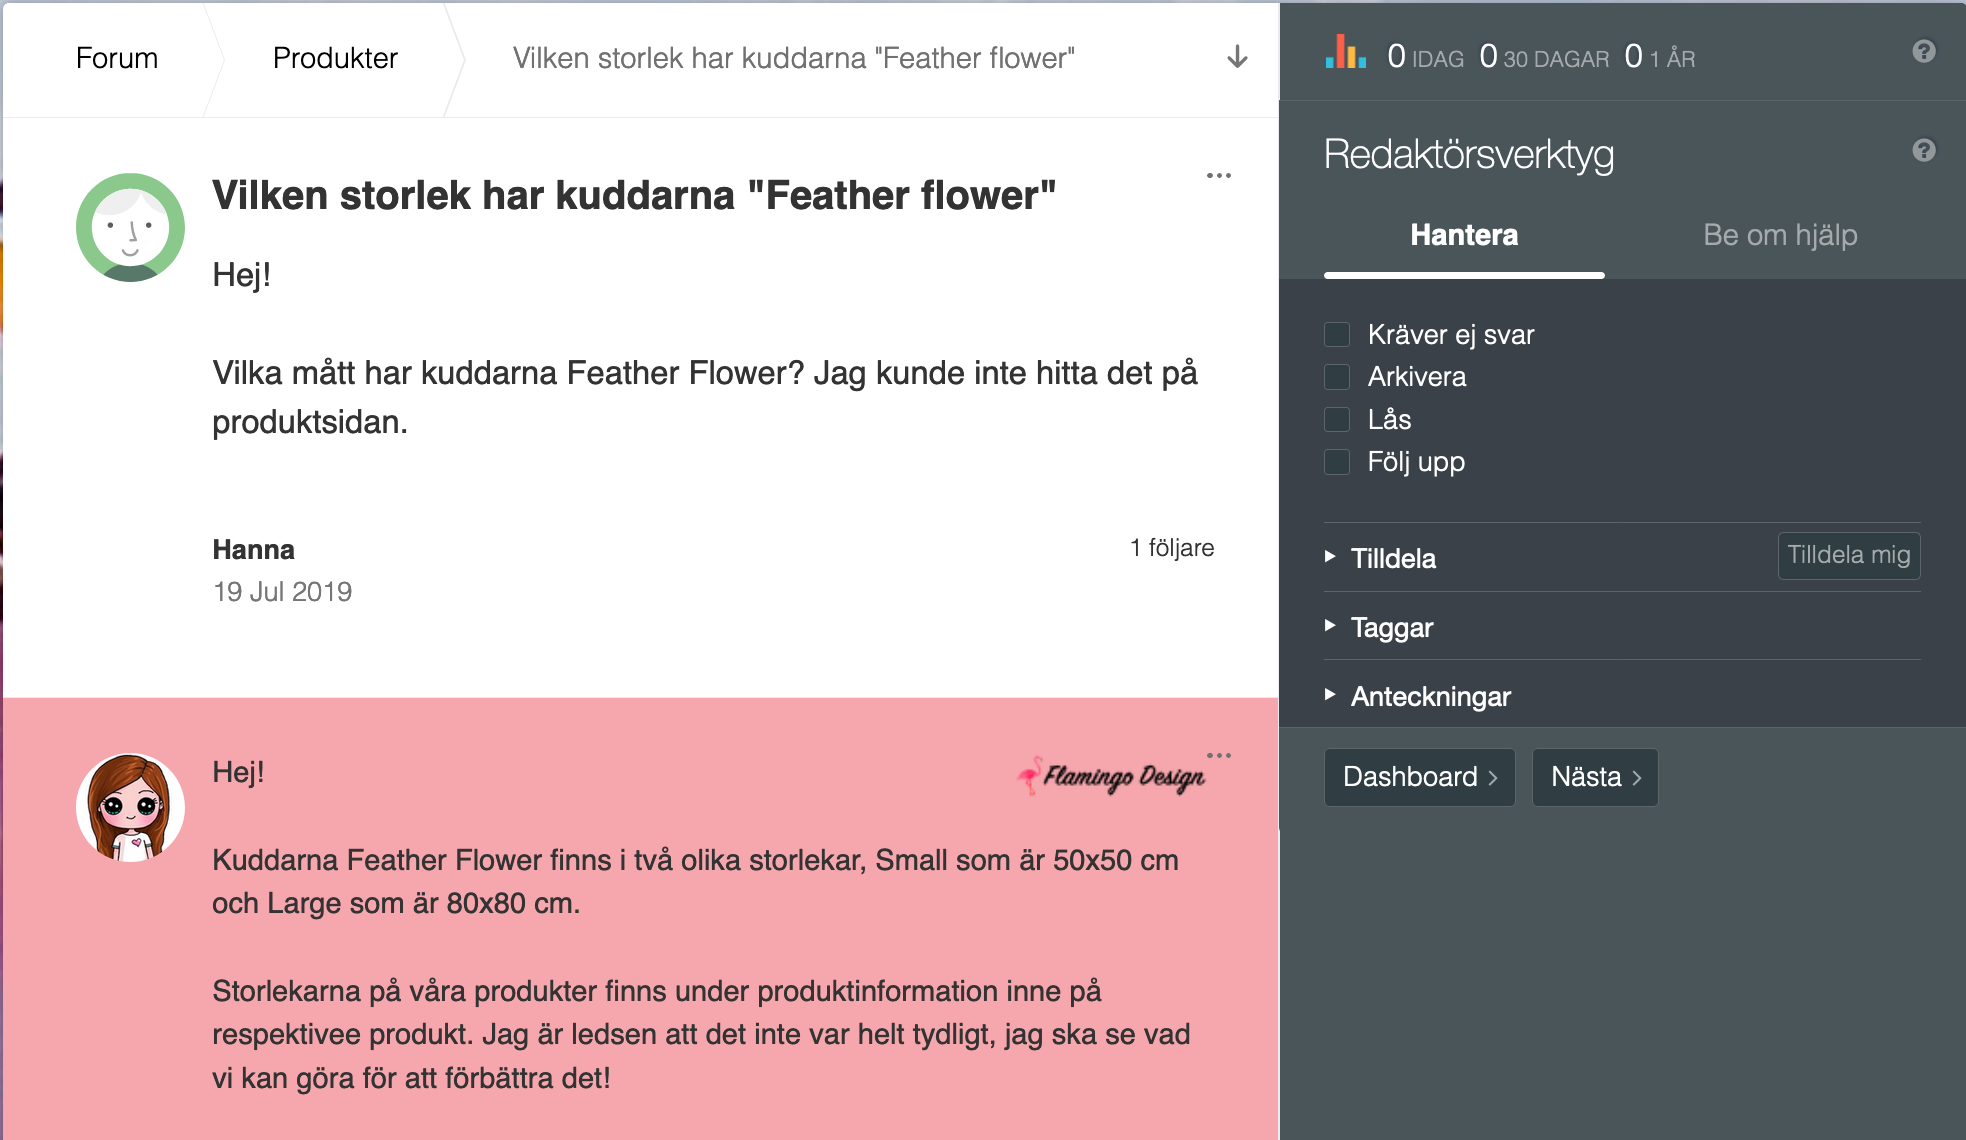Click the help icon next to Redaktörsverktyg
1966x1140 pixels.
[x=1923, y=150]
